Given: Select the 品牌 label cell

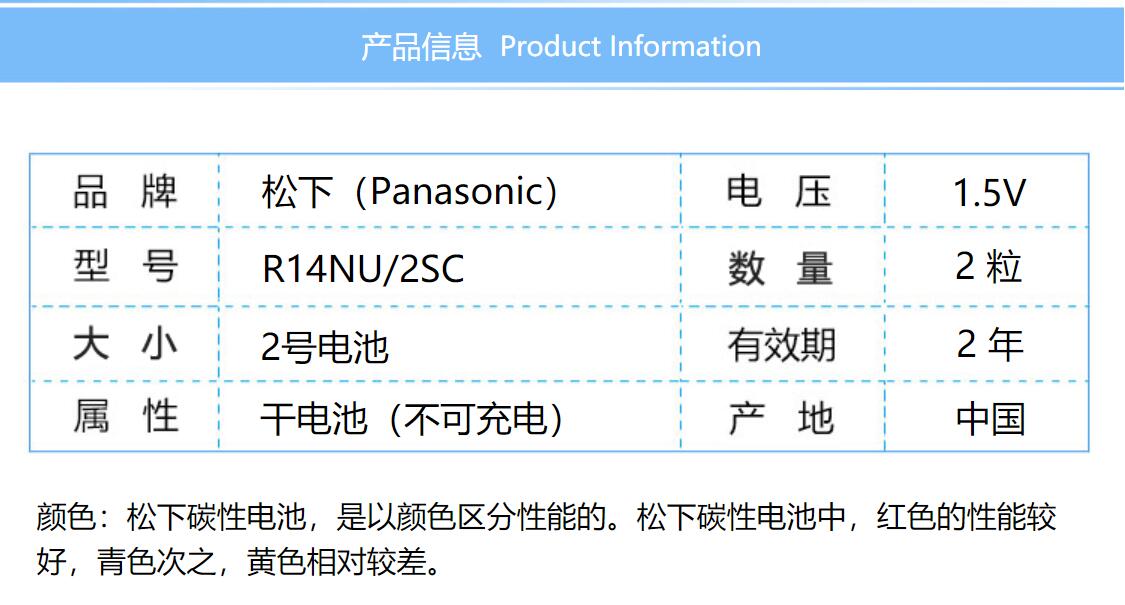Looking at the screenshot, I should pyautogui.click(x=125, y=191).
